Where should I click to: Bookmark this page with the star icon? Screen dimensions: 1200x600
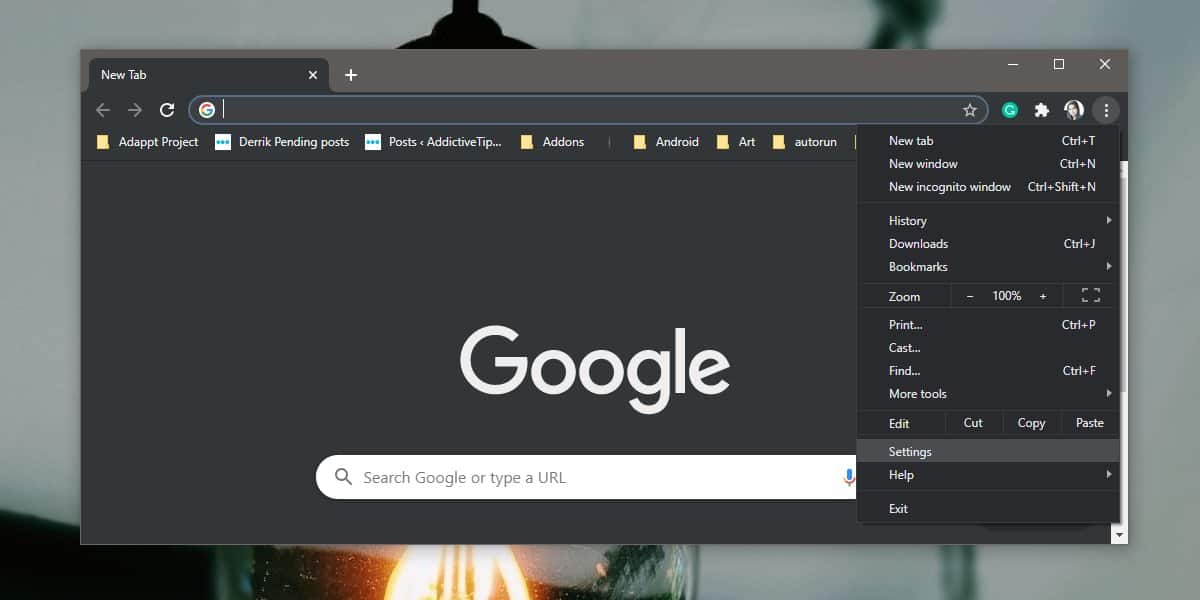tap(969, 110)
